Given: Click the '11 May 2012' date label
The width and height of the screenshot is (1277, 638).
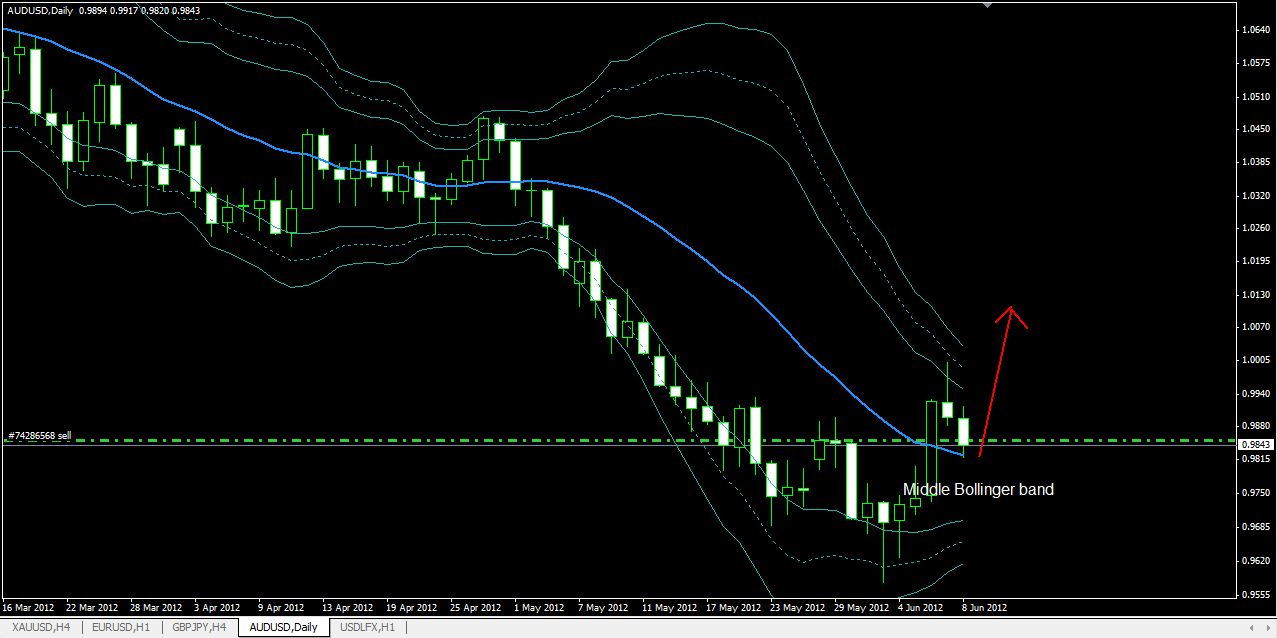Looking at the screenshot, I should [x=669, y=607].
